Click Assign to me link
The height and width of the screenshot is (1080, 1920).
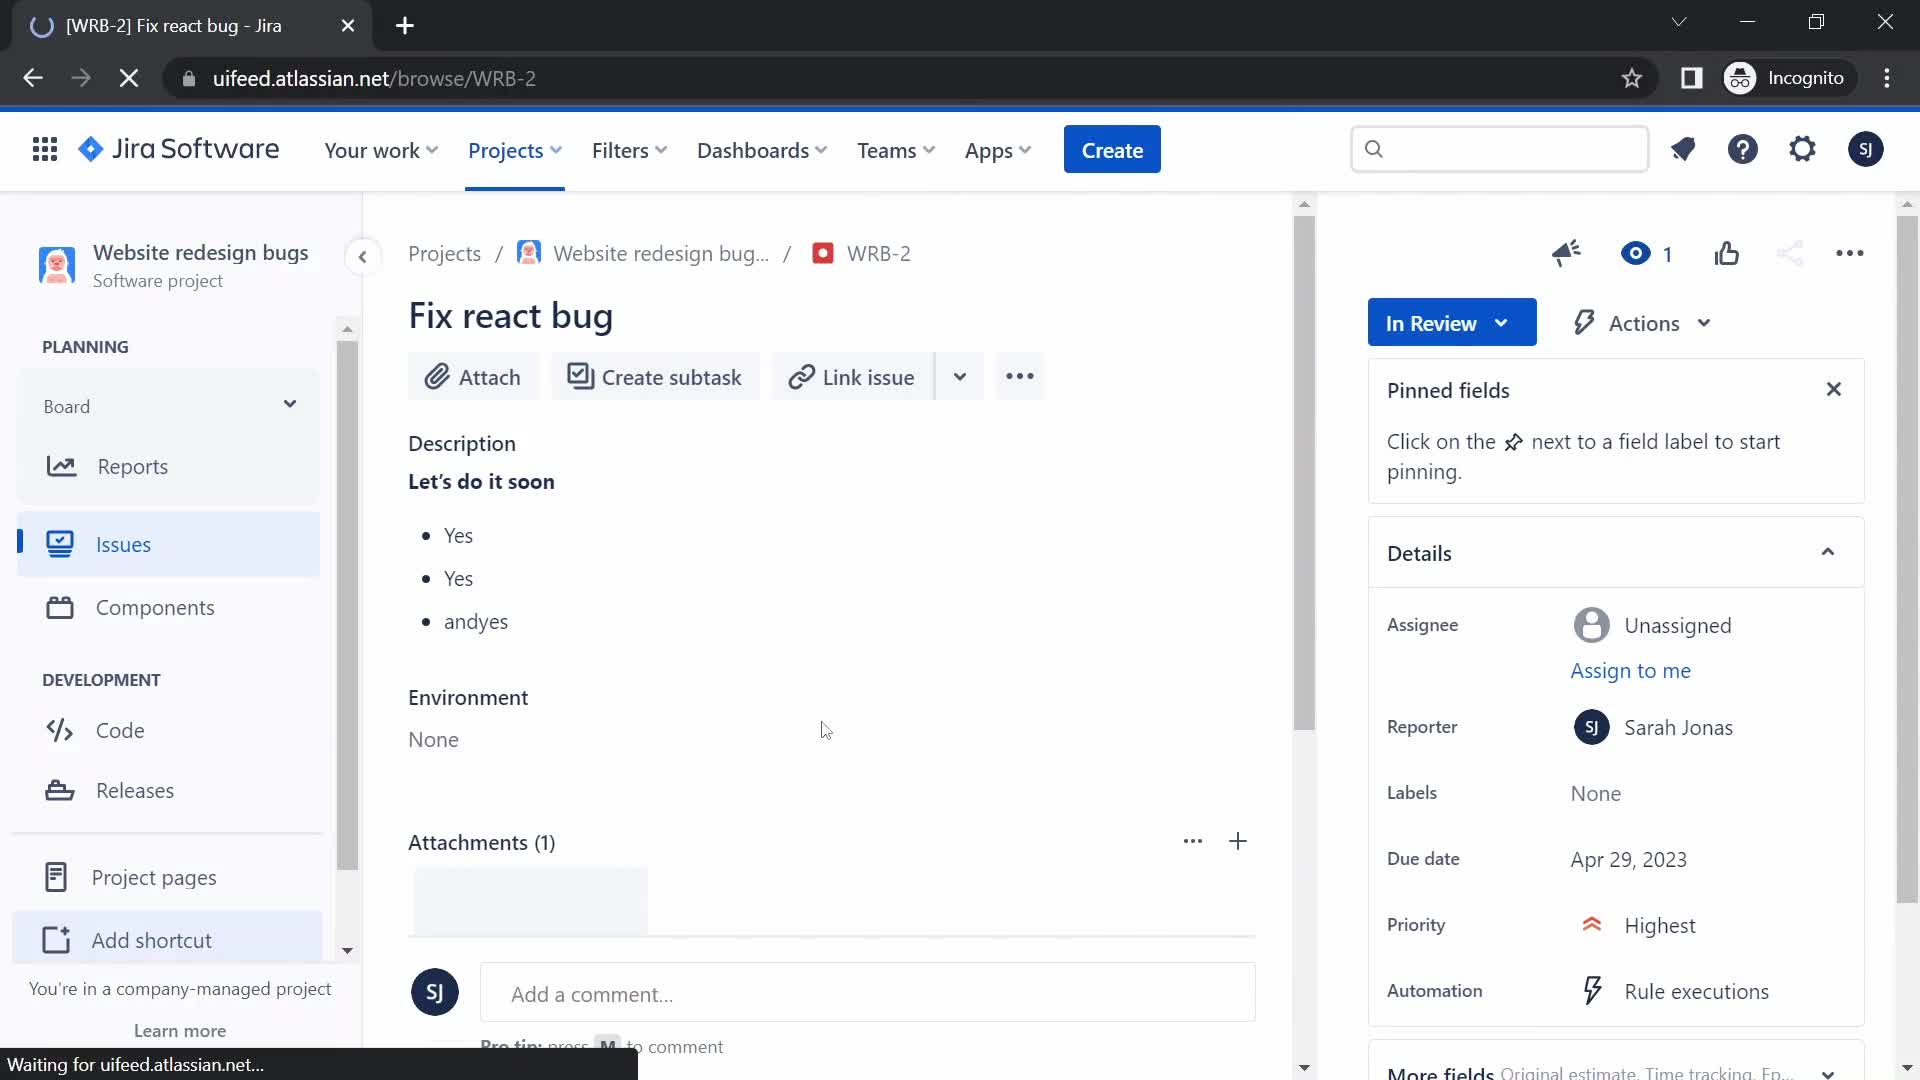point(1631,670)
